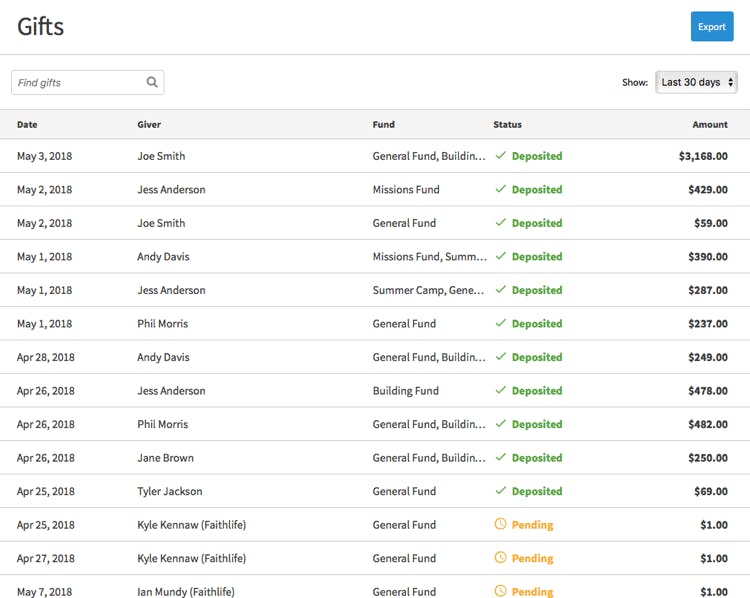Viewport: 750px width, 598px height.
Task: Click the Deposited checkmark for the $429.00 gift
Action: (x=501, y=189)
